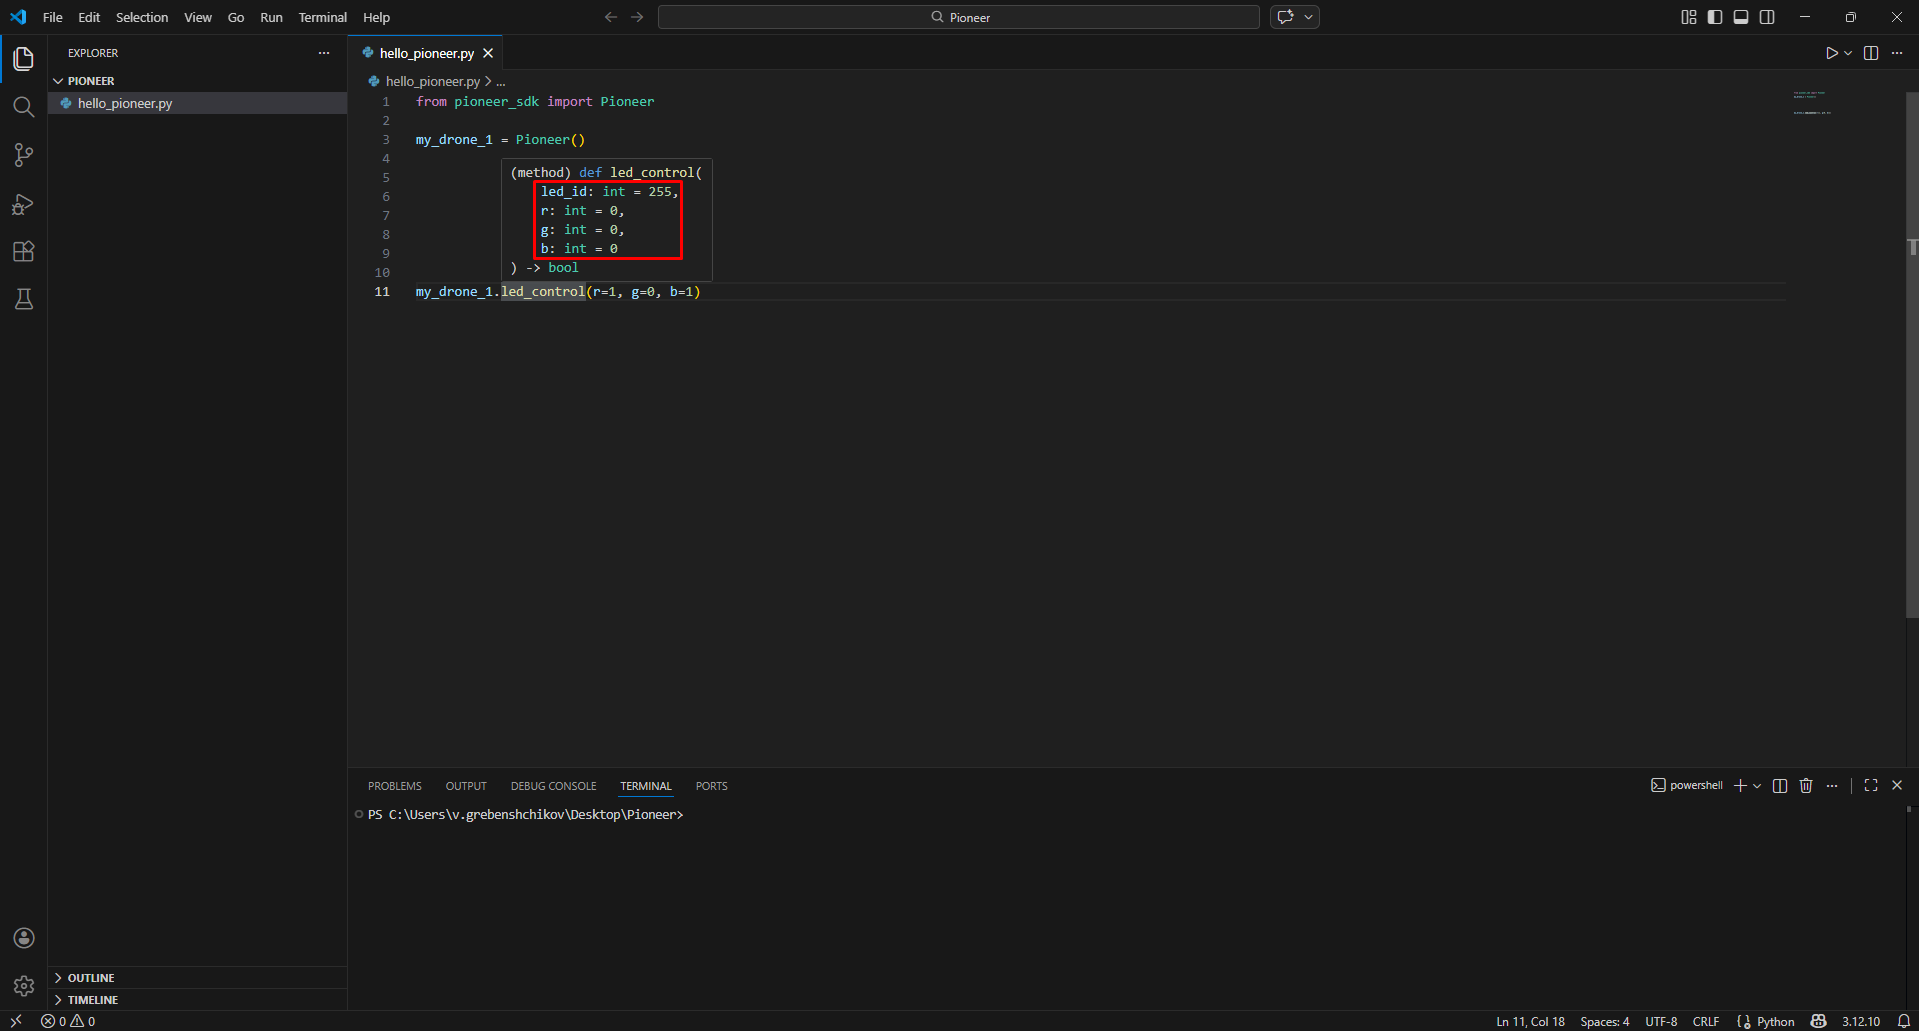Open the Selection menu
1919x1031 pixels.
pos(142,17)
